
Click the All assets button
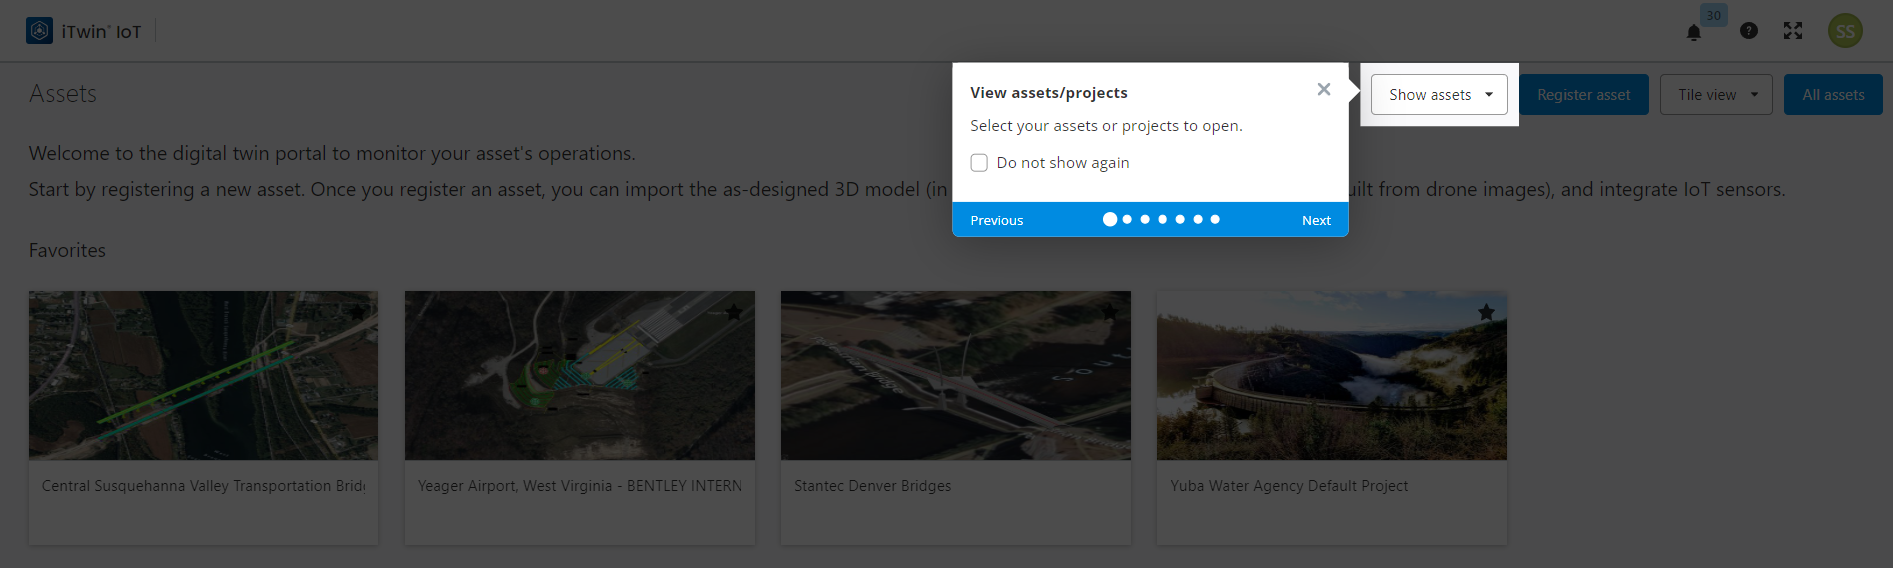click(x=1833, y=95)
